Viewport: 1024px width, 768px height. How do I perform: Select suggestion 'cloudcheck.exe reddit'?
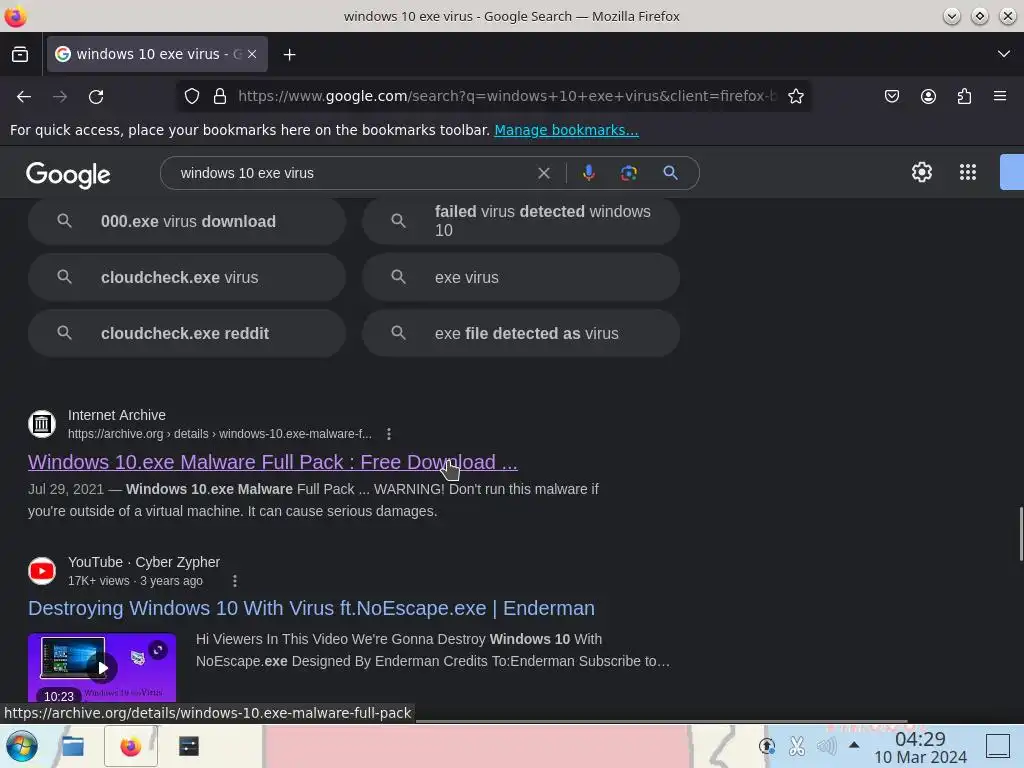(x=187, y=334)
